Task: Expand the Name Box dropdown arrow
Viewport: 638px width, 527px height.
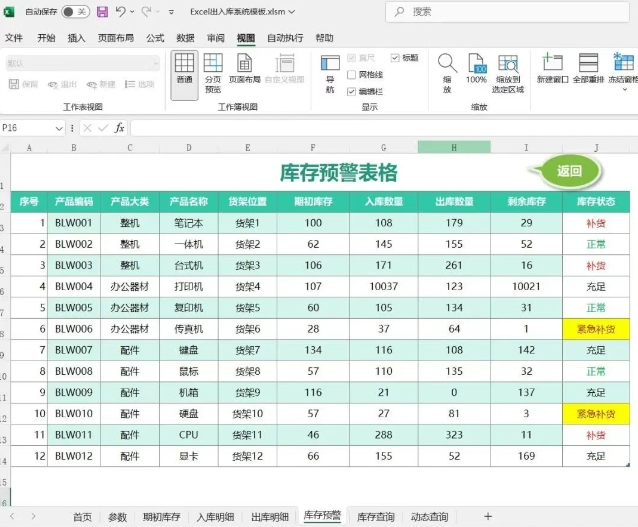Action: [59, 129]
